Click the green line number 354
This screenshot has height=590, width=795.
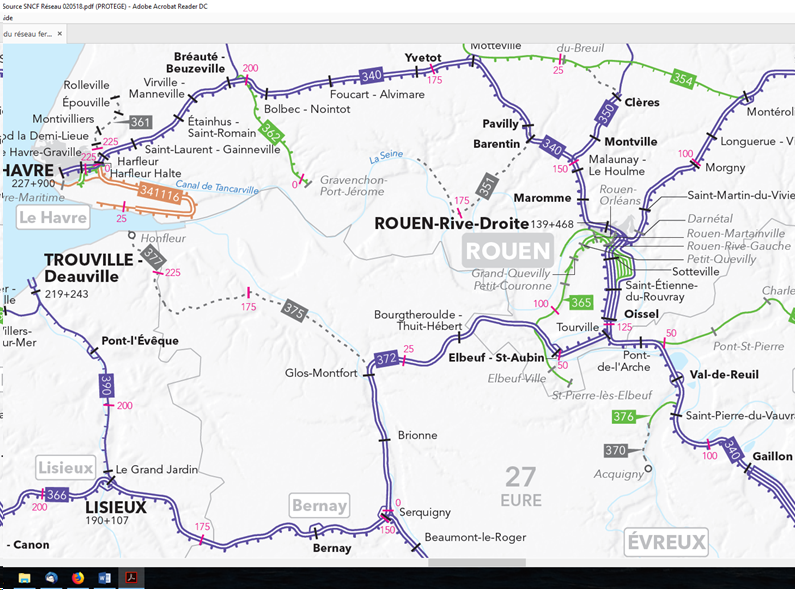coord(682,79)
